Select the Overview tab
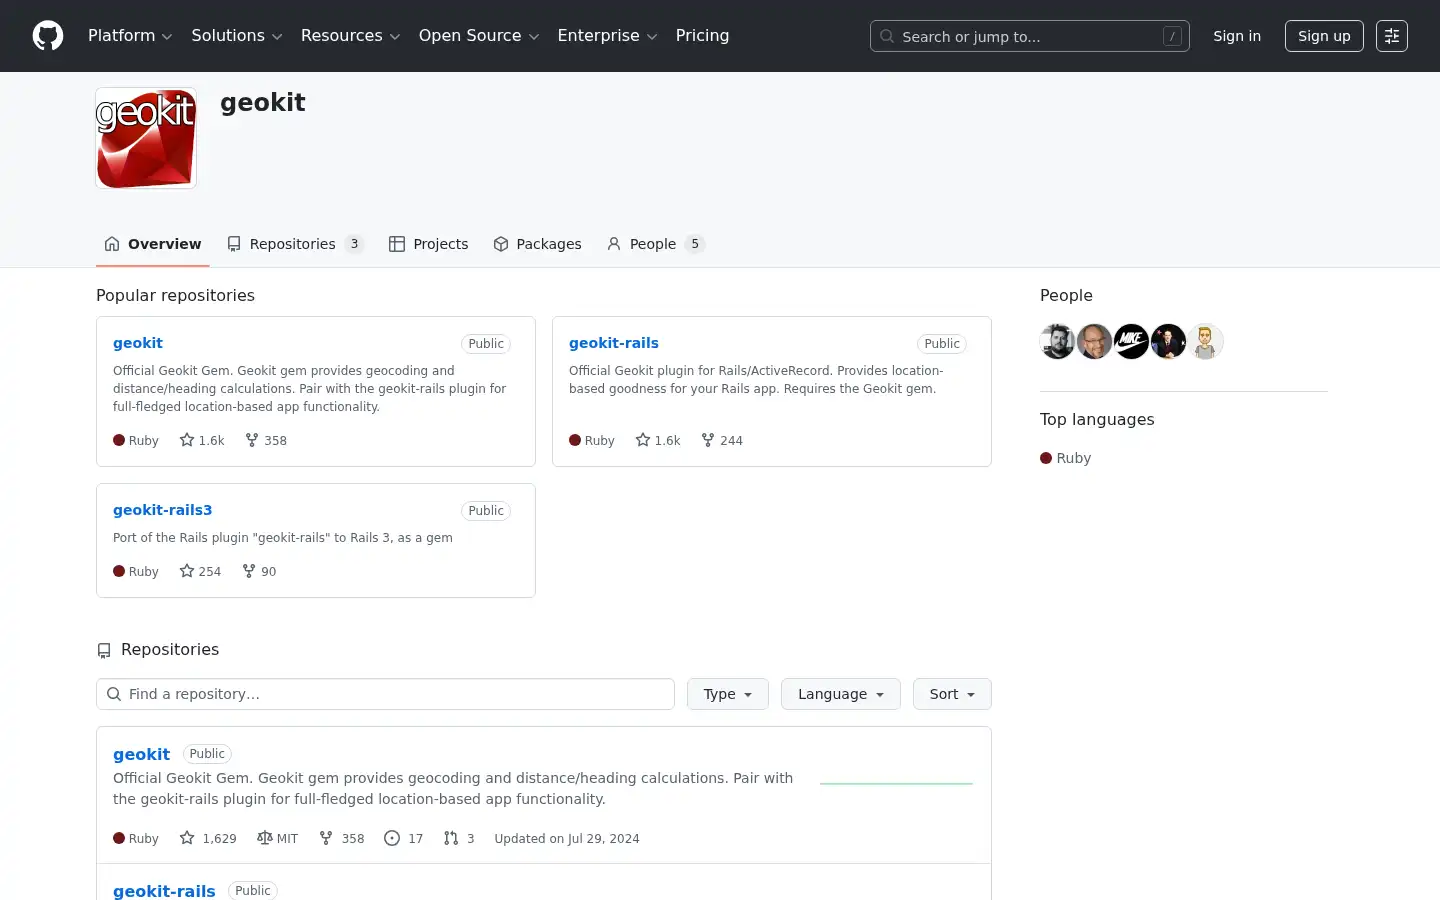The width and height of the screenshot is (1440, 900). [153, 244]
